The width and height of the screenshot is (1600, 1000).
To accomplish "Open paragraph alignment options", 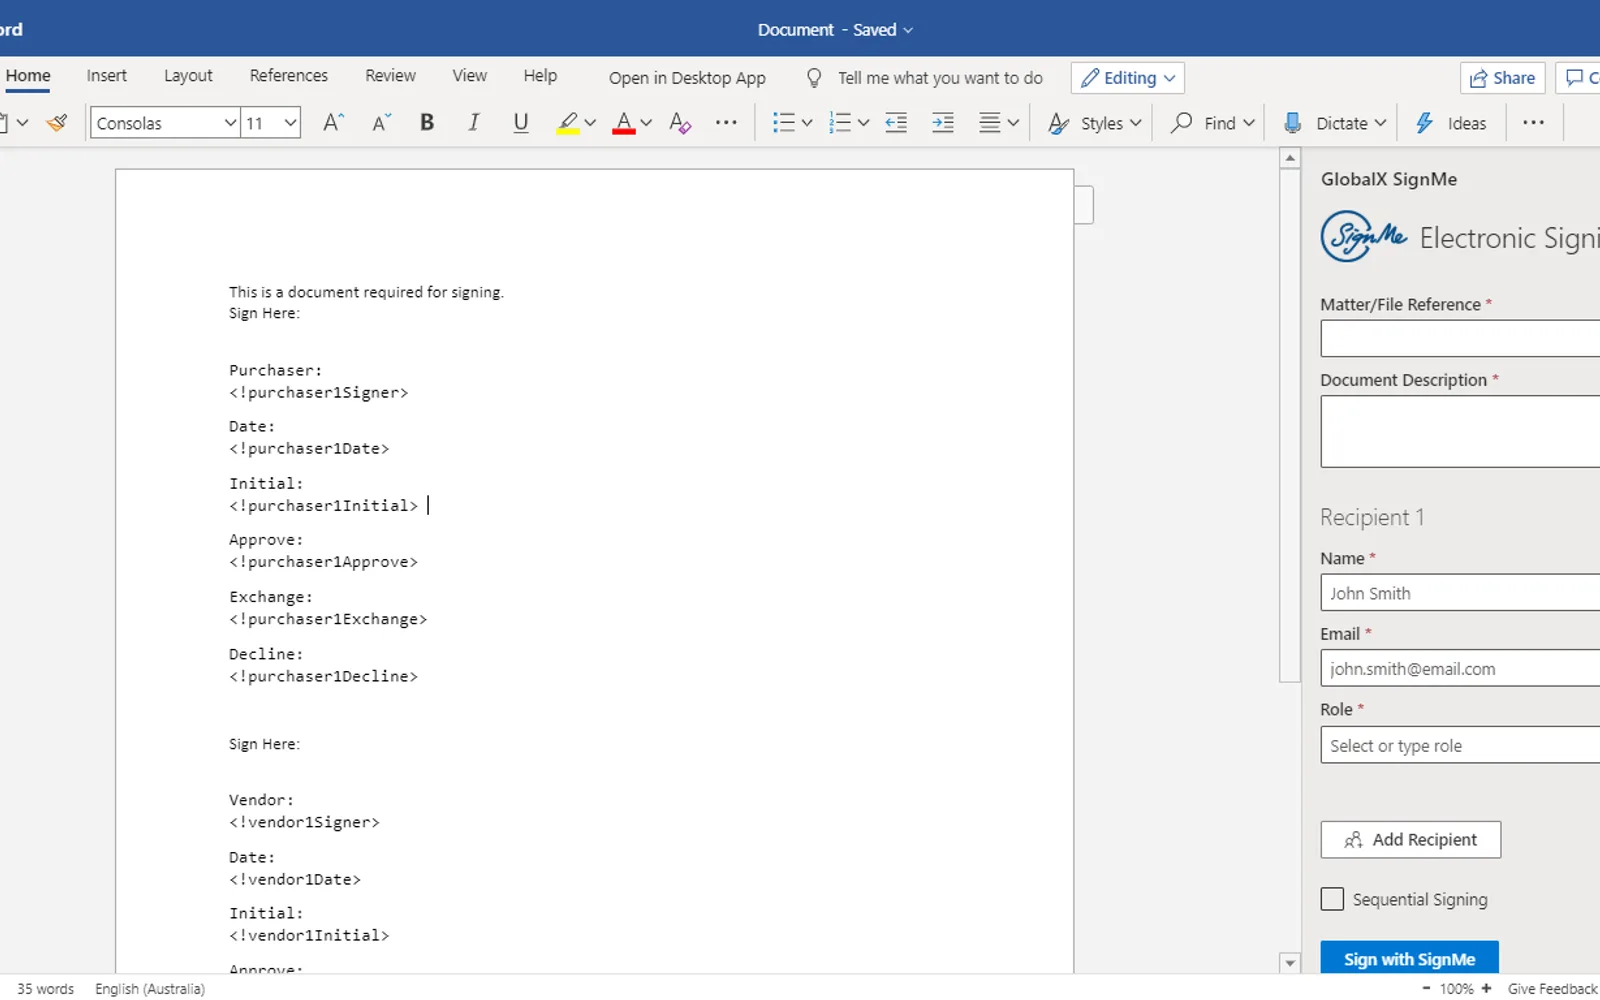I will click(998, 123).
